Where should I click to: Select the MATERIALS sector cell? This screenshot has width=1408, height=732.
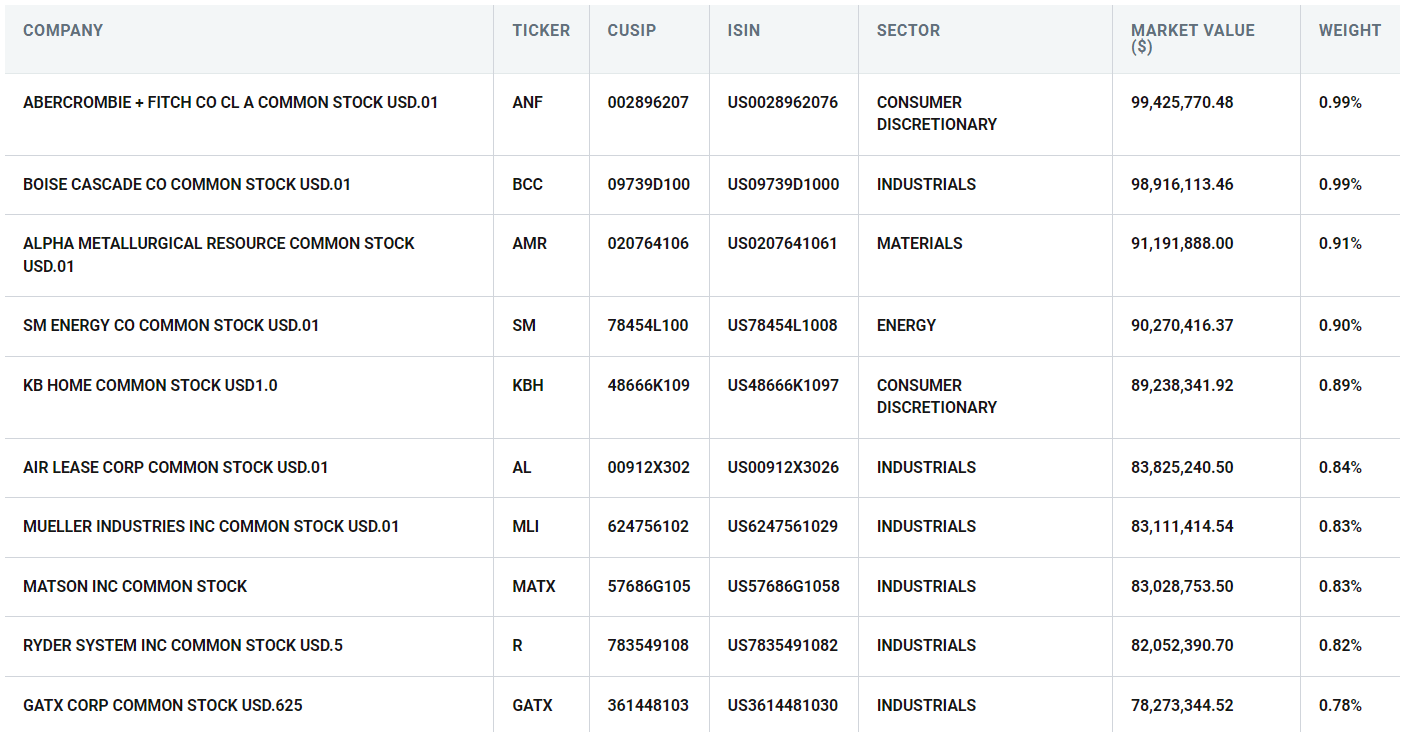919,244
